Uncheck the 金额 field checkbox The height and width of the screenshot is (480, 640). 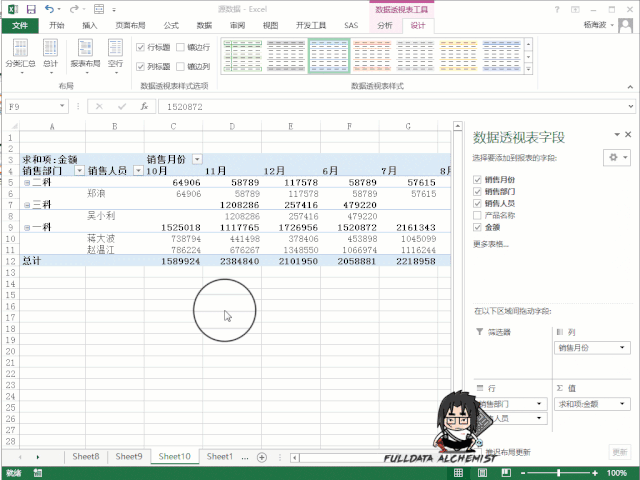(x=477, y=227)
